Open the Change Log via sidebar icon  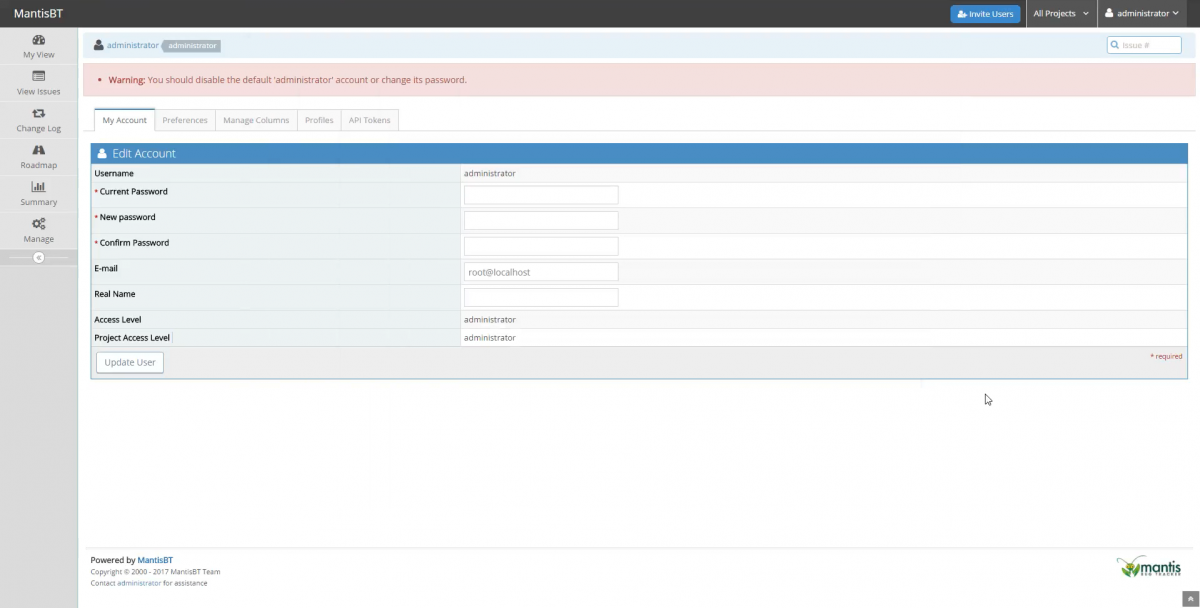(38, 120)
